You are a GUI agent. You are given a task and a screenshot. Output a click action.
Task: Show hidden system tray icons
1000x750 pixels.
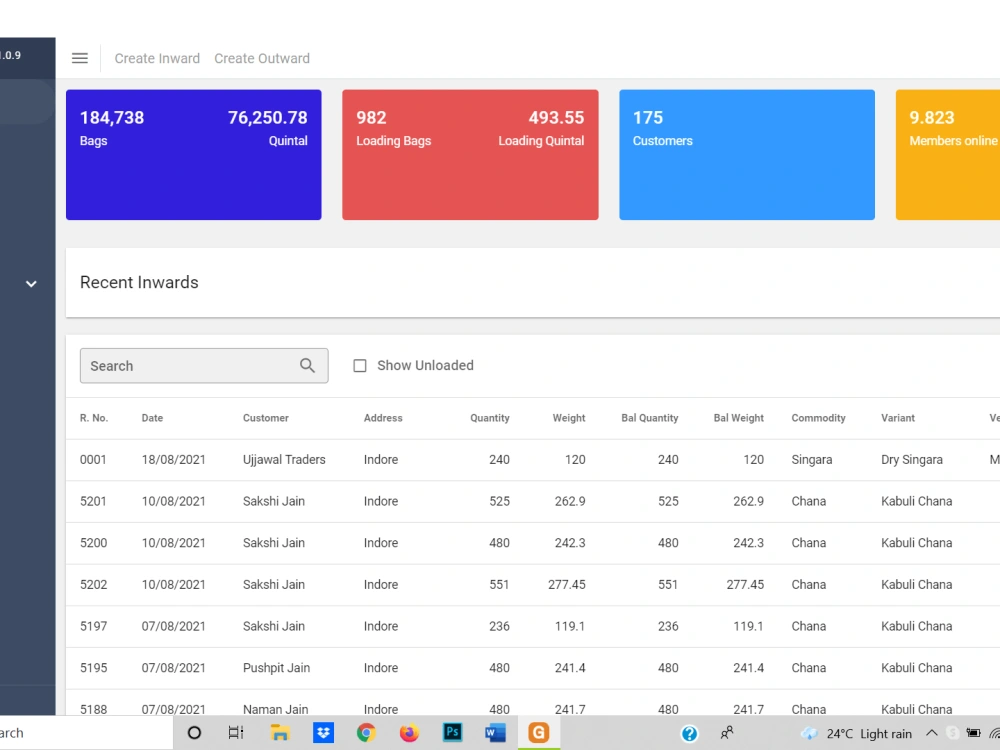click(932, 733)
